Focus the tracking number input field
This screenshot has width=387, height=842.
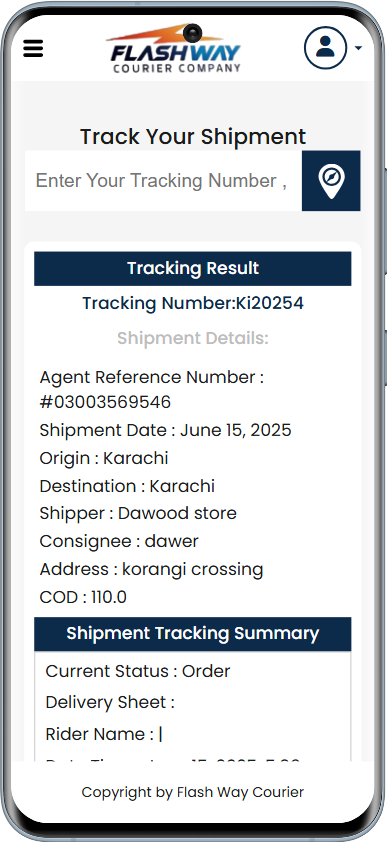click(x=163, y=180)
